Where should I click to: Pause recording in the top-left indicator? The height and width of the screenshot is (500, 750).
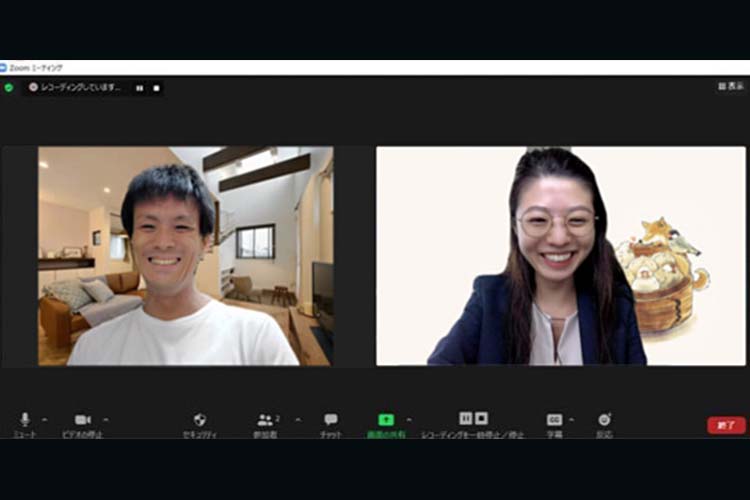[139, 88]
